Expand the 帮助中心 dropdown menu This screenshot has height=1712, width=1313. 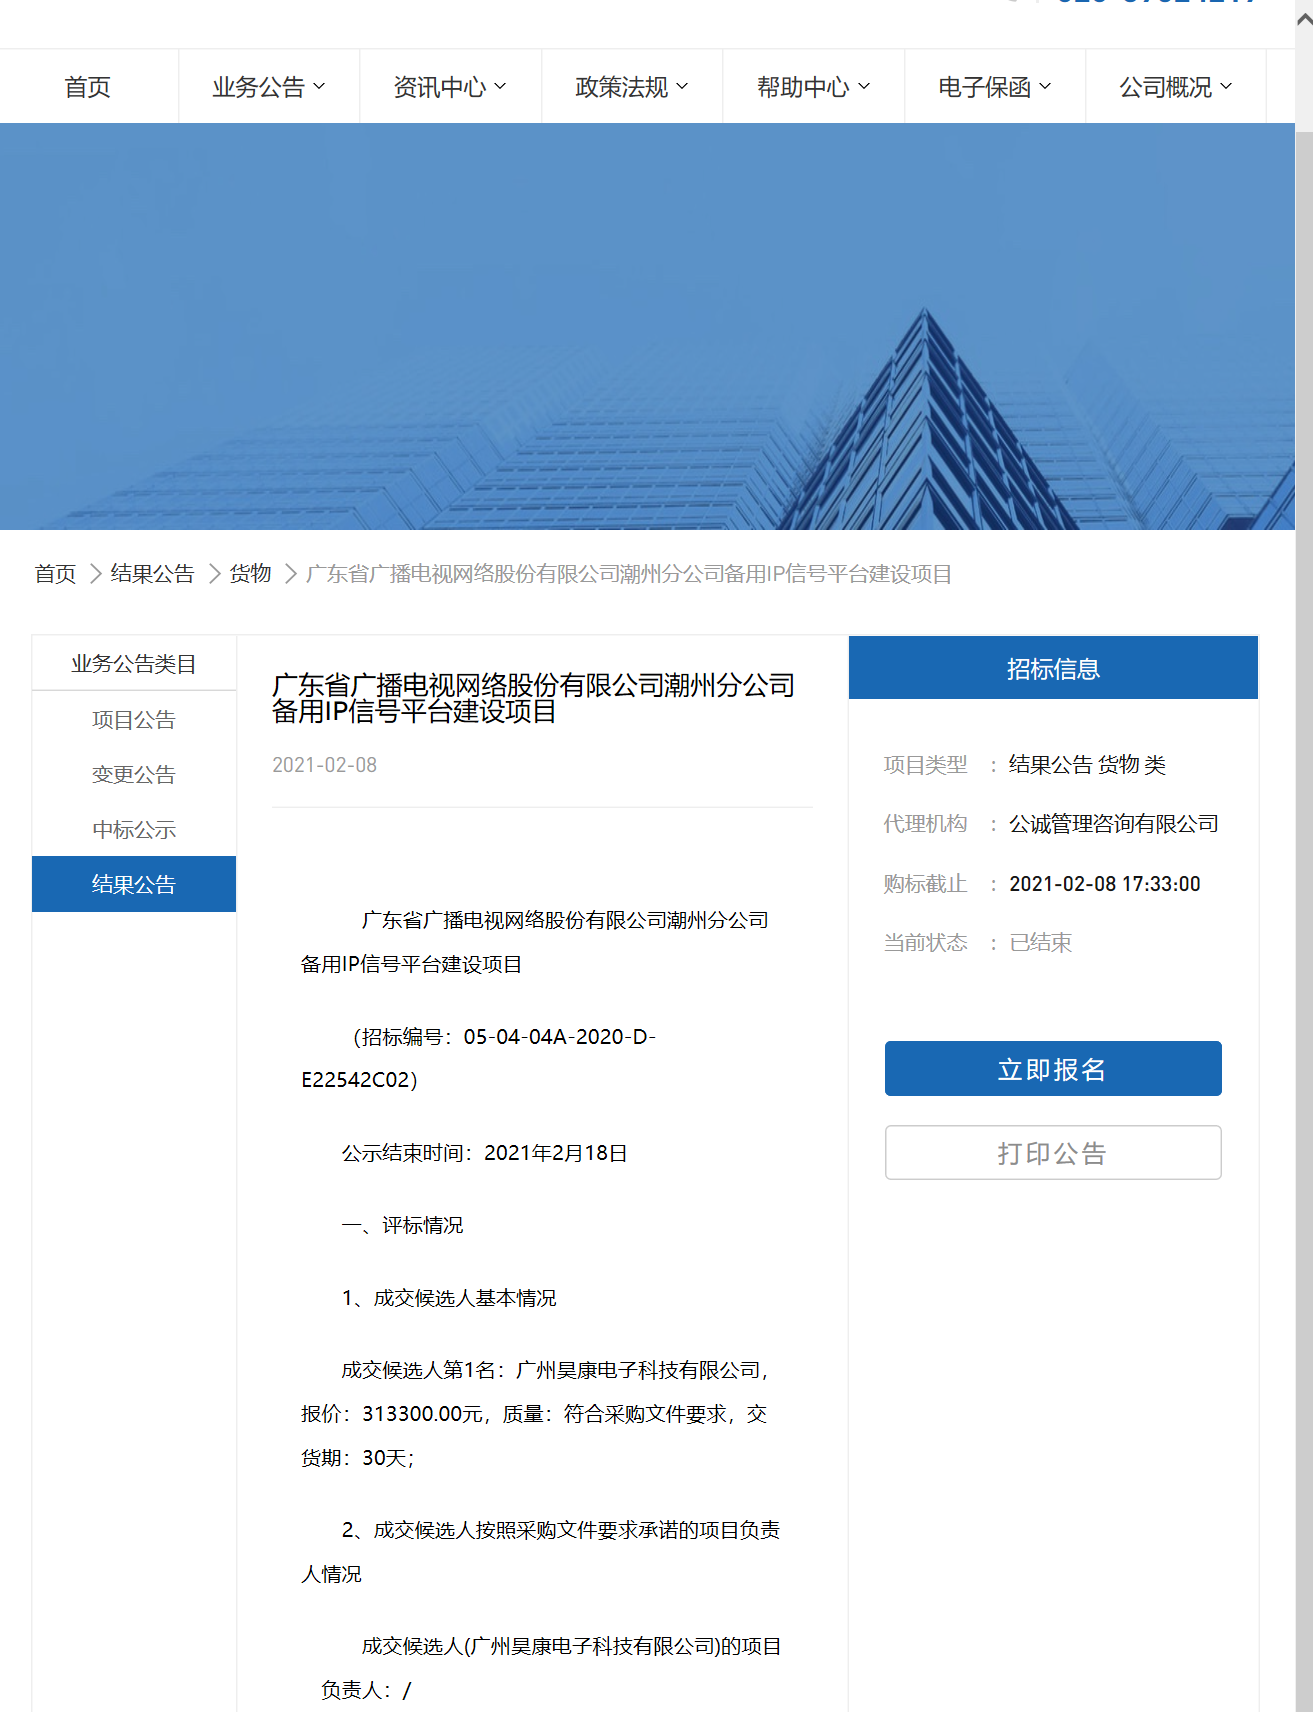coord(813,87)
